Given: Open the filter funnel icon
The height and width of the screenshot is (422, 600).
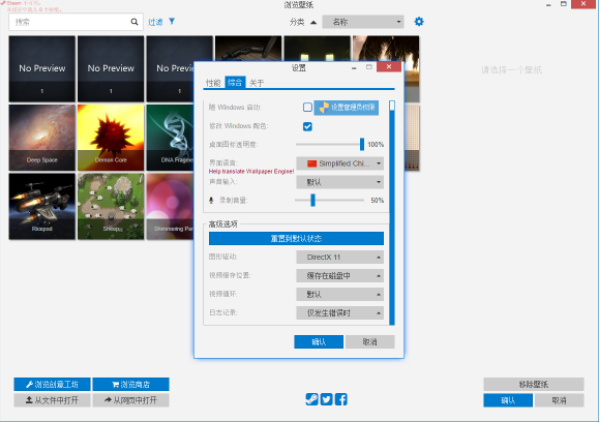Looking at the screenshot, I should pos(172,20).
